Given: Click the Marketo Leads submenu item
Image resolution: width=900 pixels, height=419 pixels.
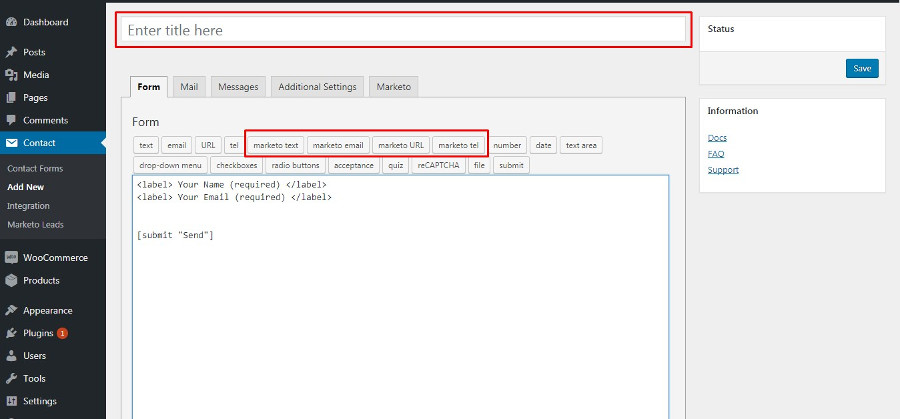Looking at the screenshot, I should [x=35, y=224].
